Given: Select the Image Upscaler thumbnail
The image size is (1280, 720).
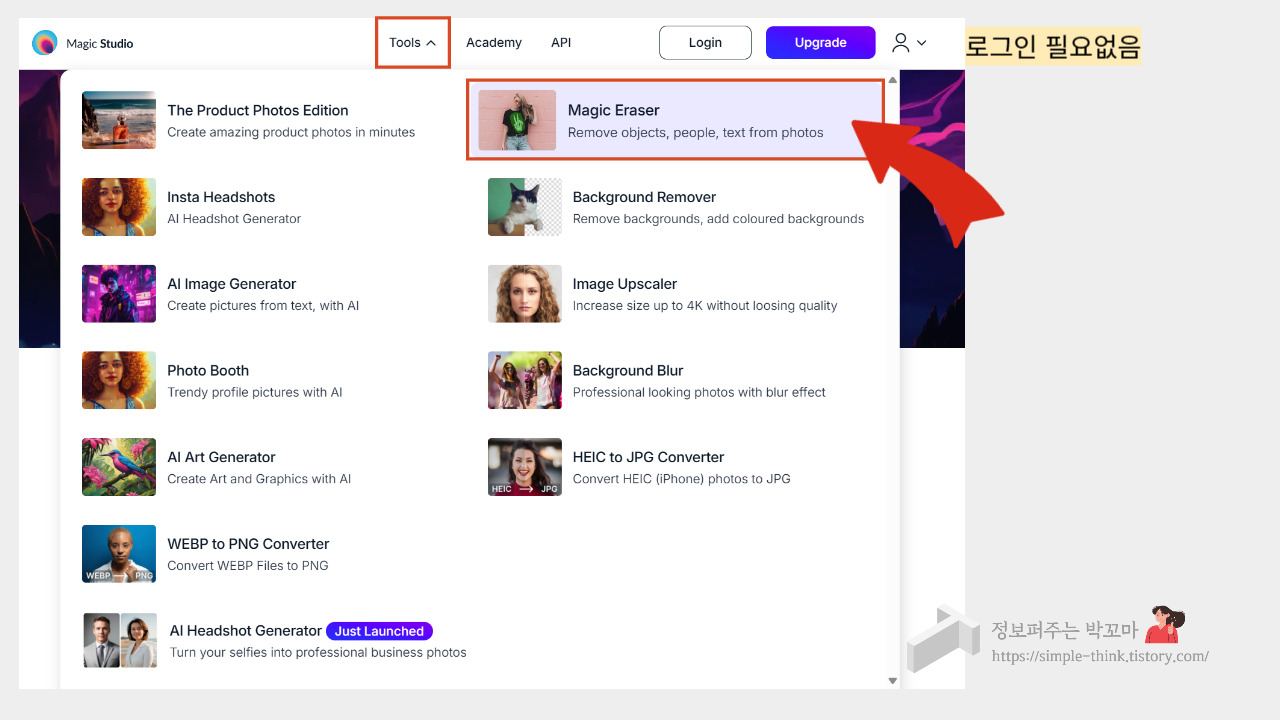Looking at the screenshot, I should [525, 294].
